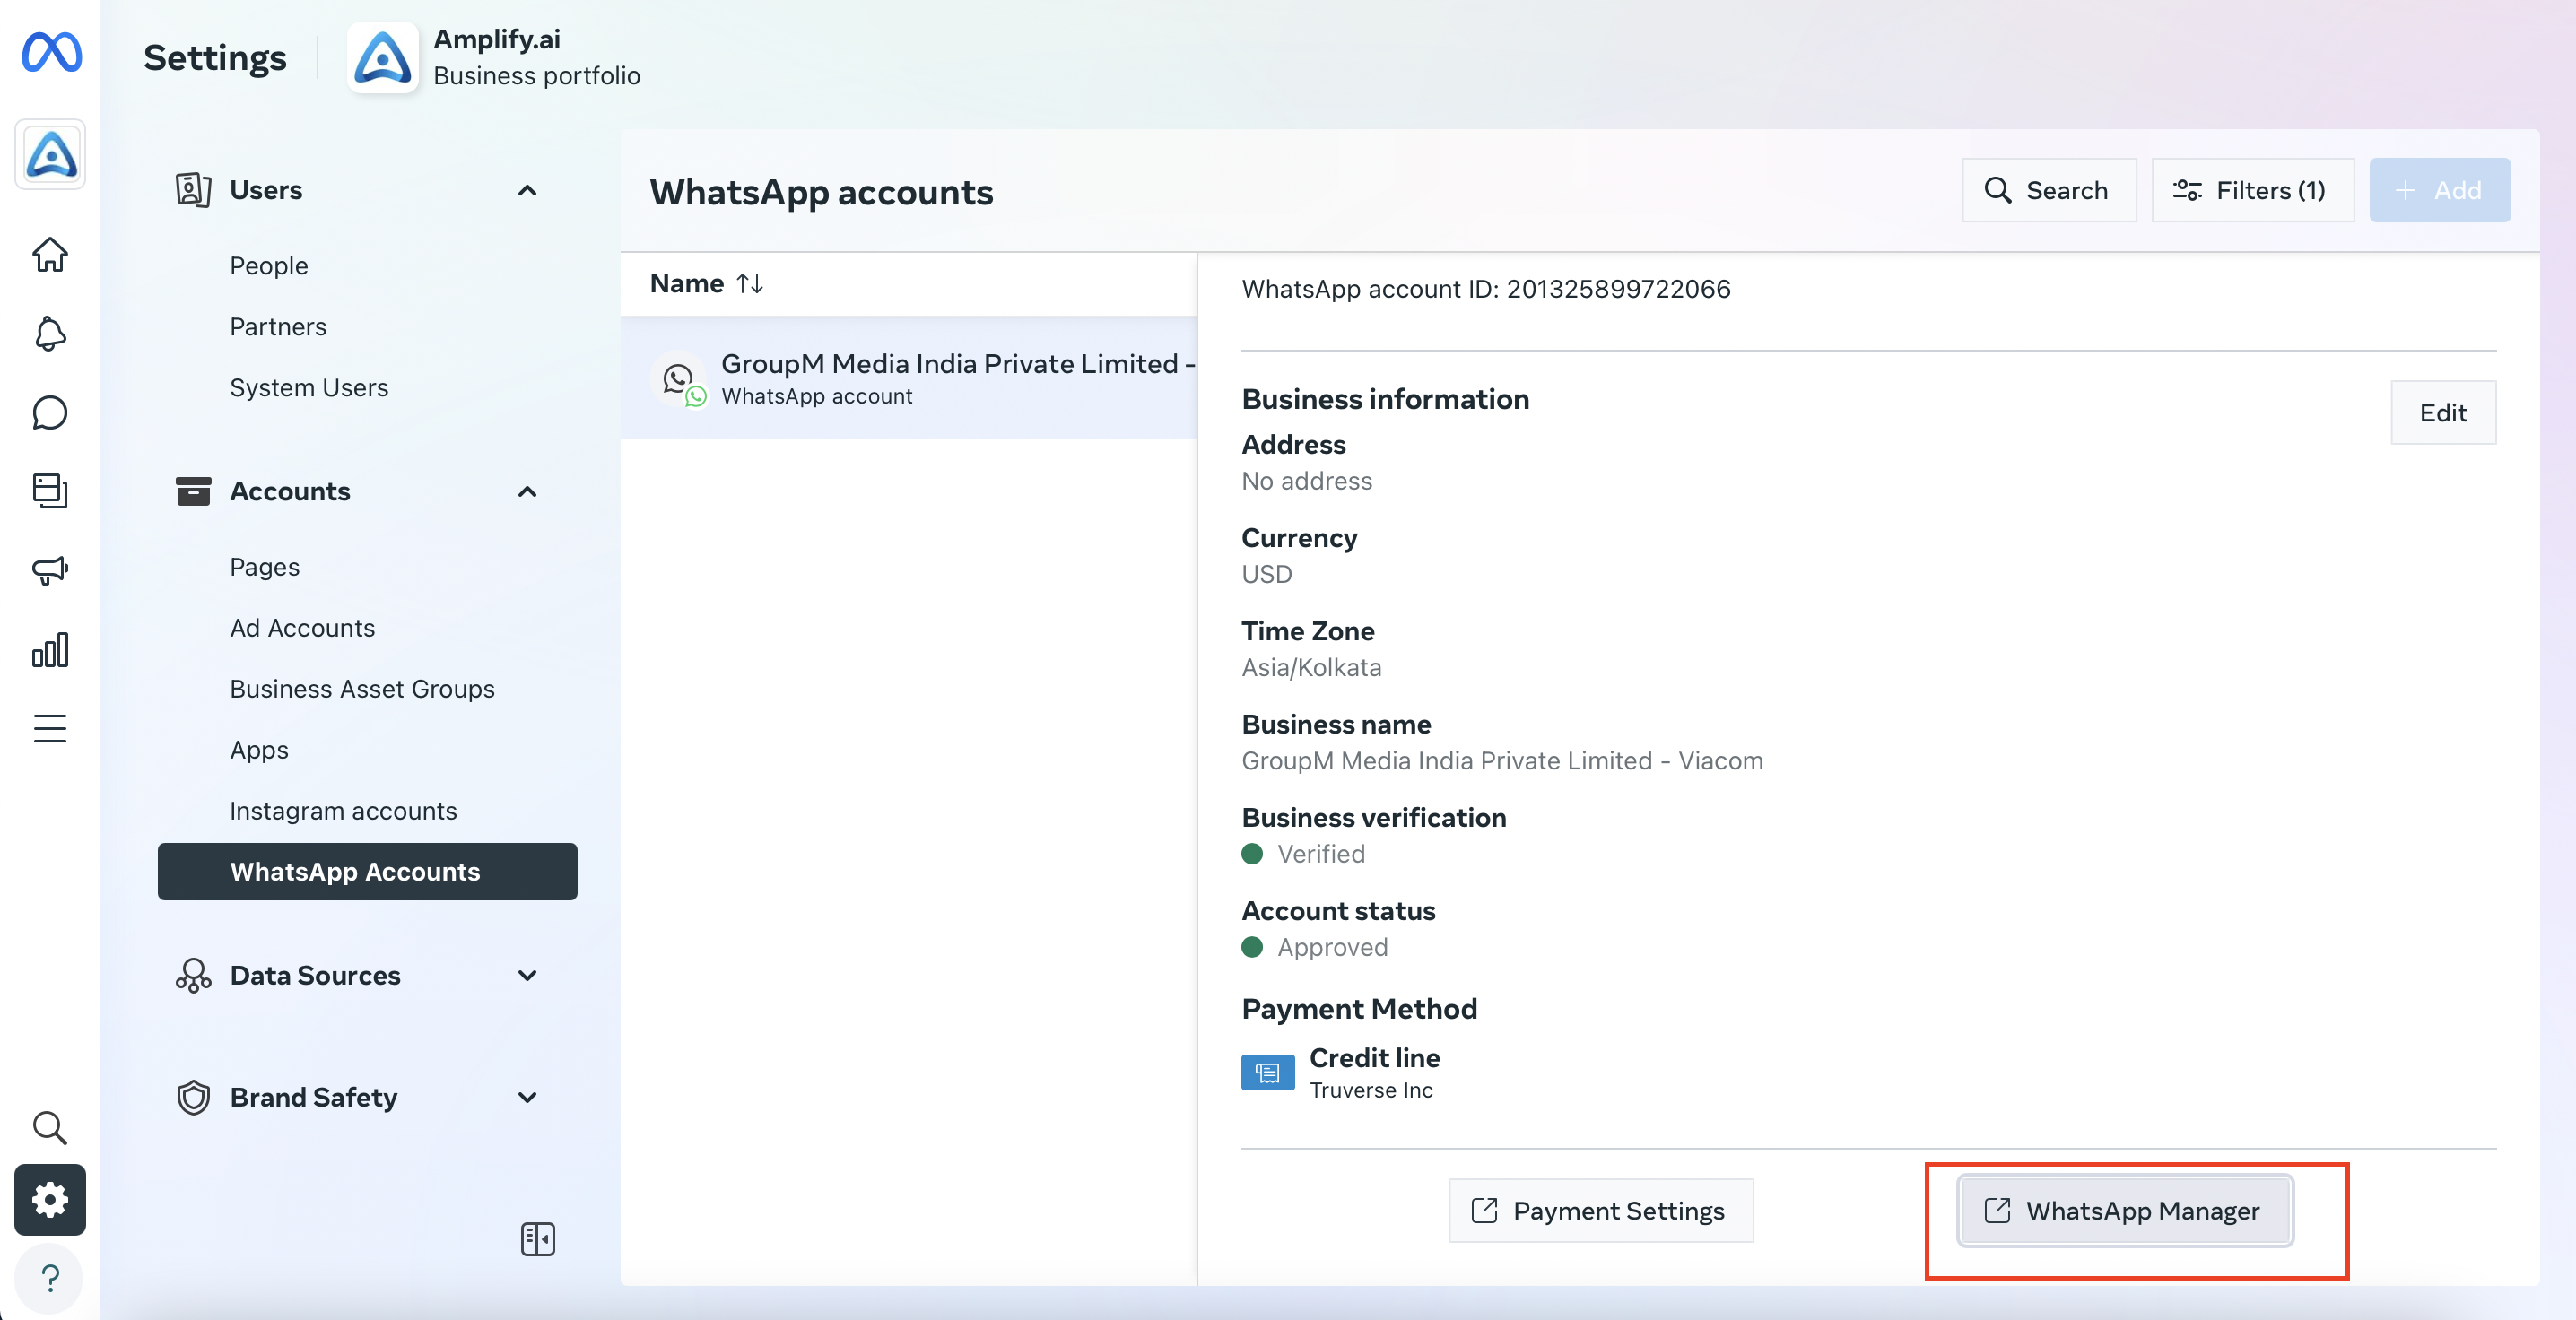Screen dimensions: 2576x1320
Task: Open WhatsApp Manager button
Action: (2125, 1210)
